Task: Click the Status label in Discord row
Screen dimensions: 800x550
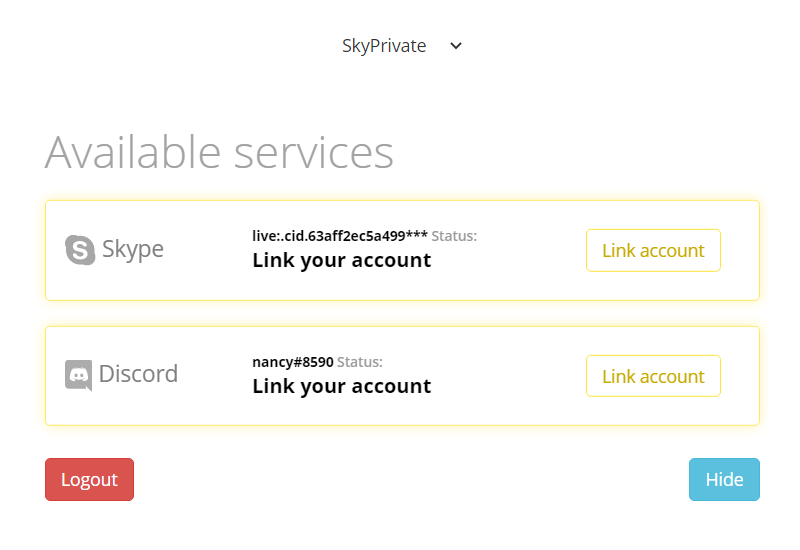Action: (360, 362)
